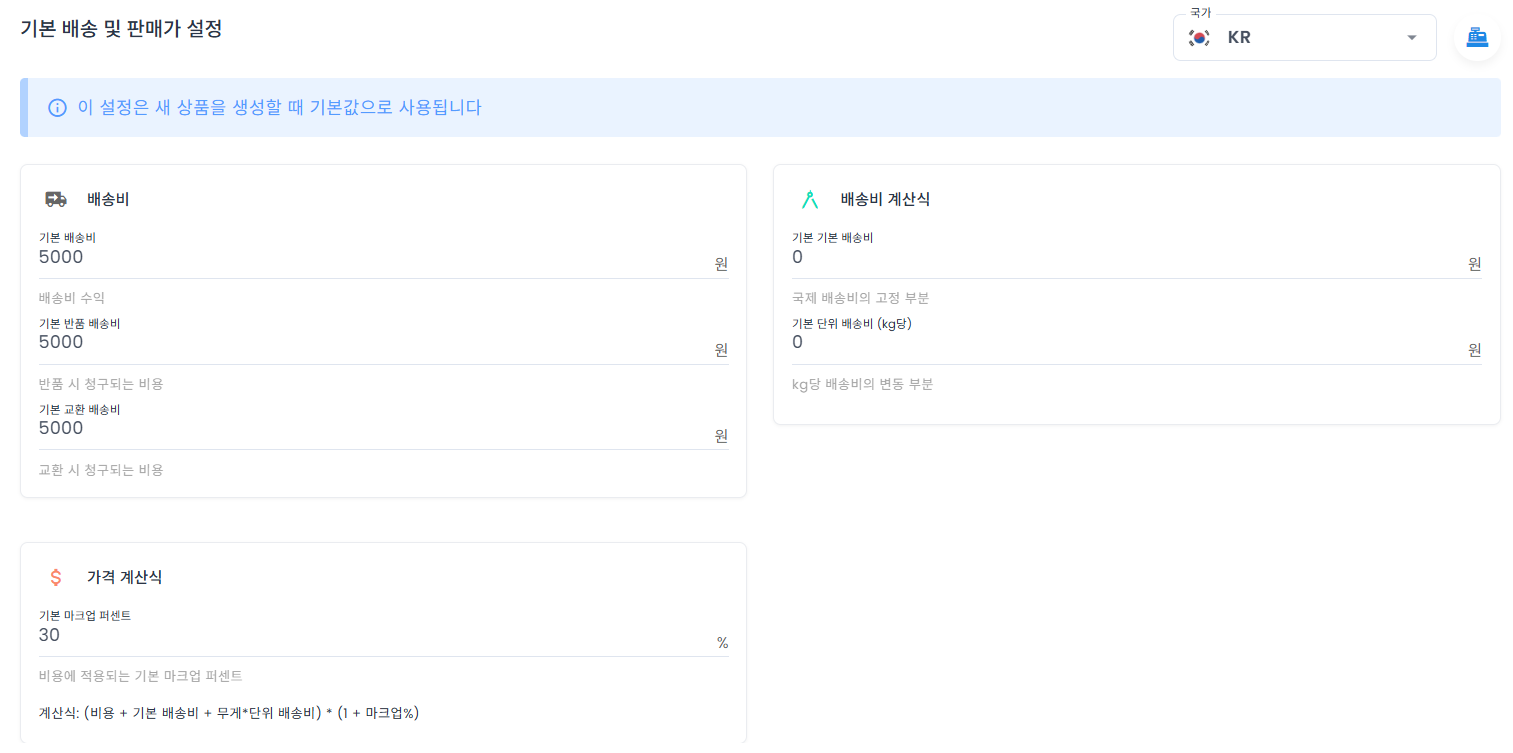
Task: Open the 국가 country dropdown
Action: click(1305, 38)
